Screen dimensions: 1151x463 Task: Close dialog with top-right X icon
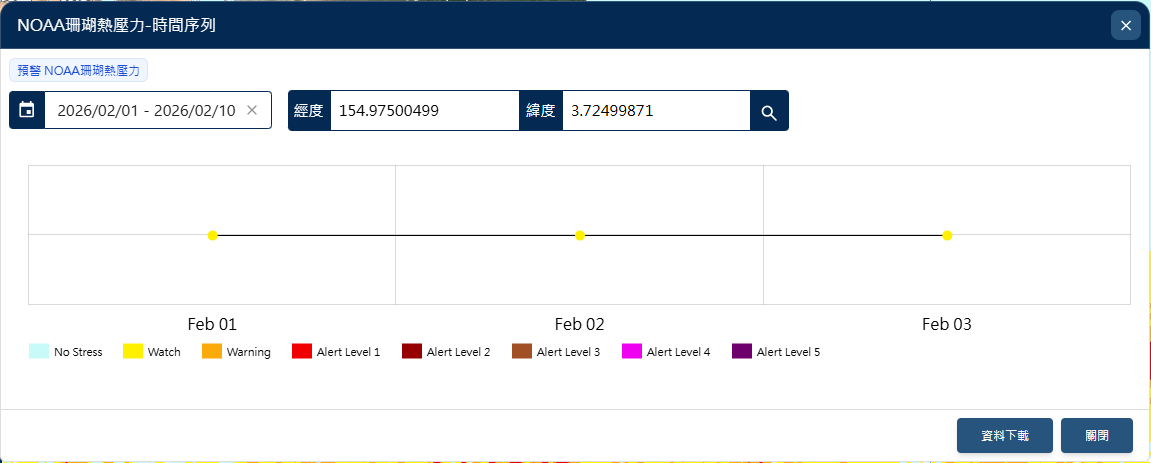1125,26
